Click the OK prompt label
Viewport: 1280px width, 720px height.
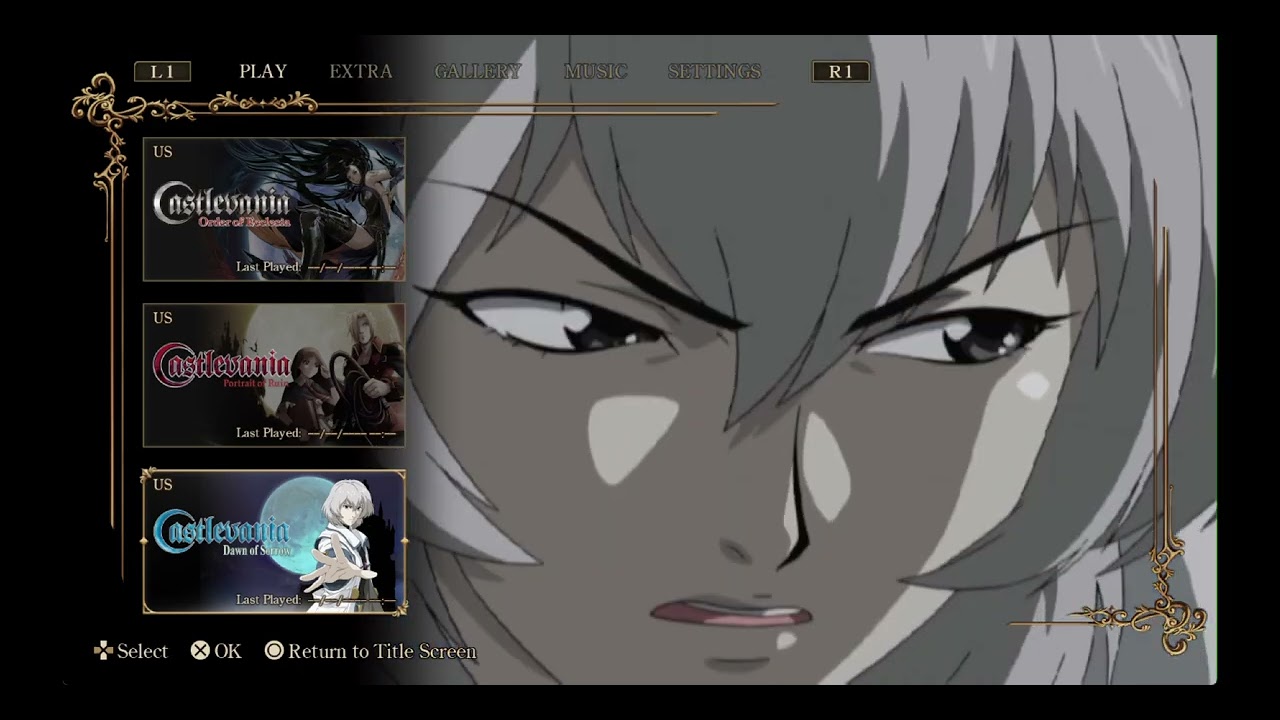coord(228,651)
